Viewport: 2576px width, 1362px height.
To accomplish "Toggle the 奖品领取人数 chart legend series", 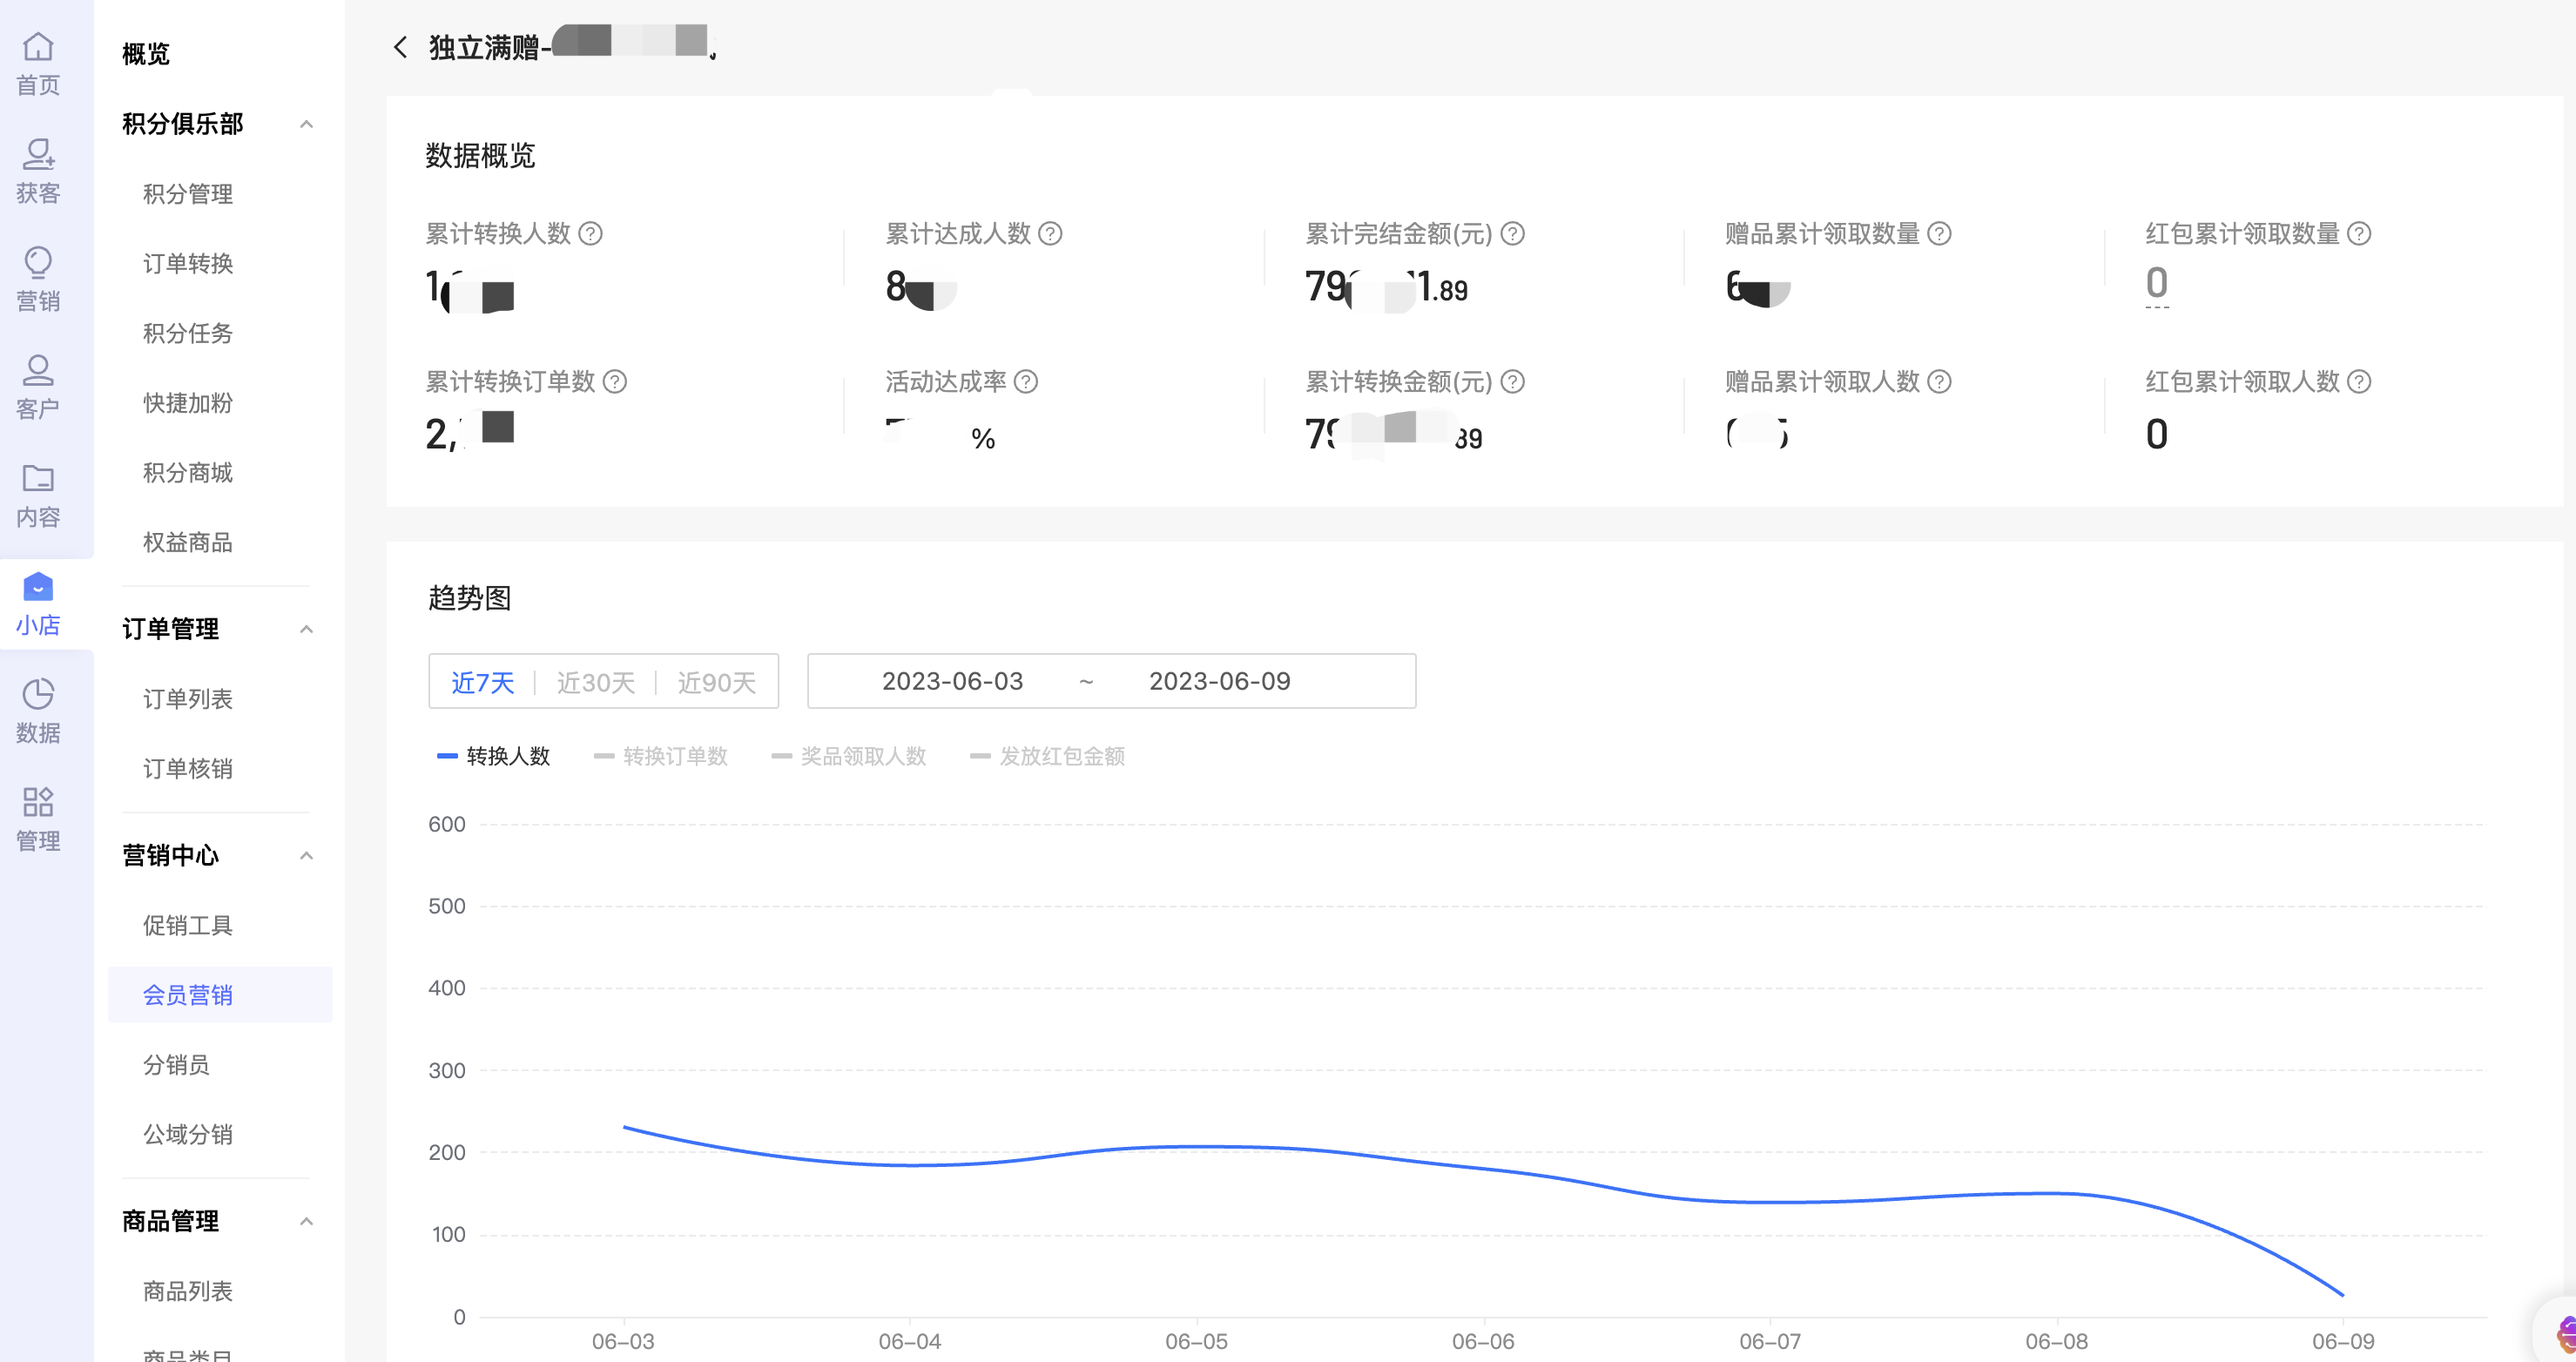I will click(849, 756).
